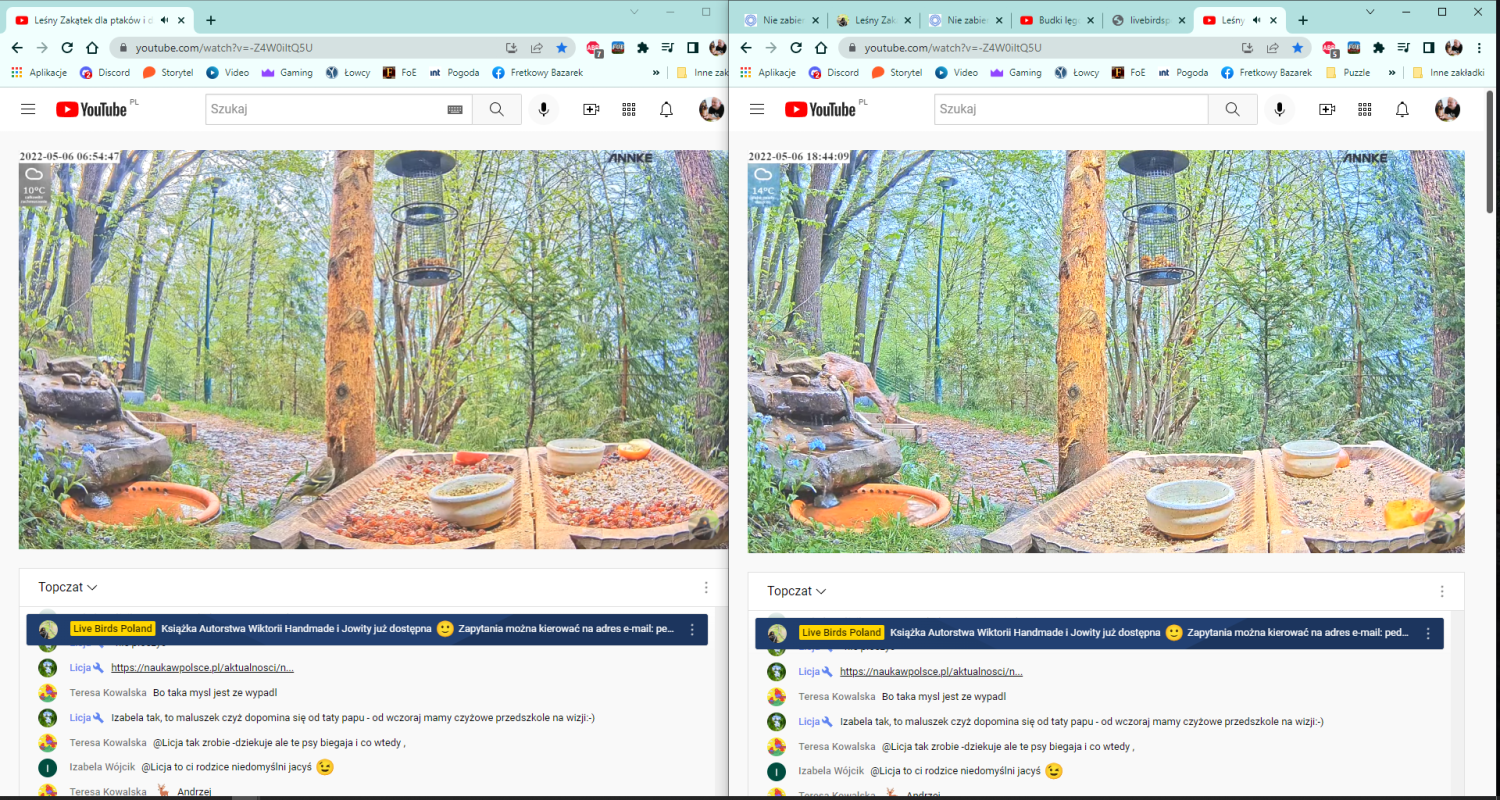Click the left live stream video player
The height and width of the screenshot is (800, 1500).
point(372,349)
